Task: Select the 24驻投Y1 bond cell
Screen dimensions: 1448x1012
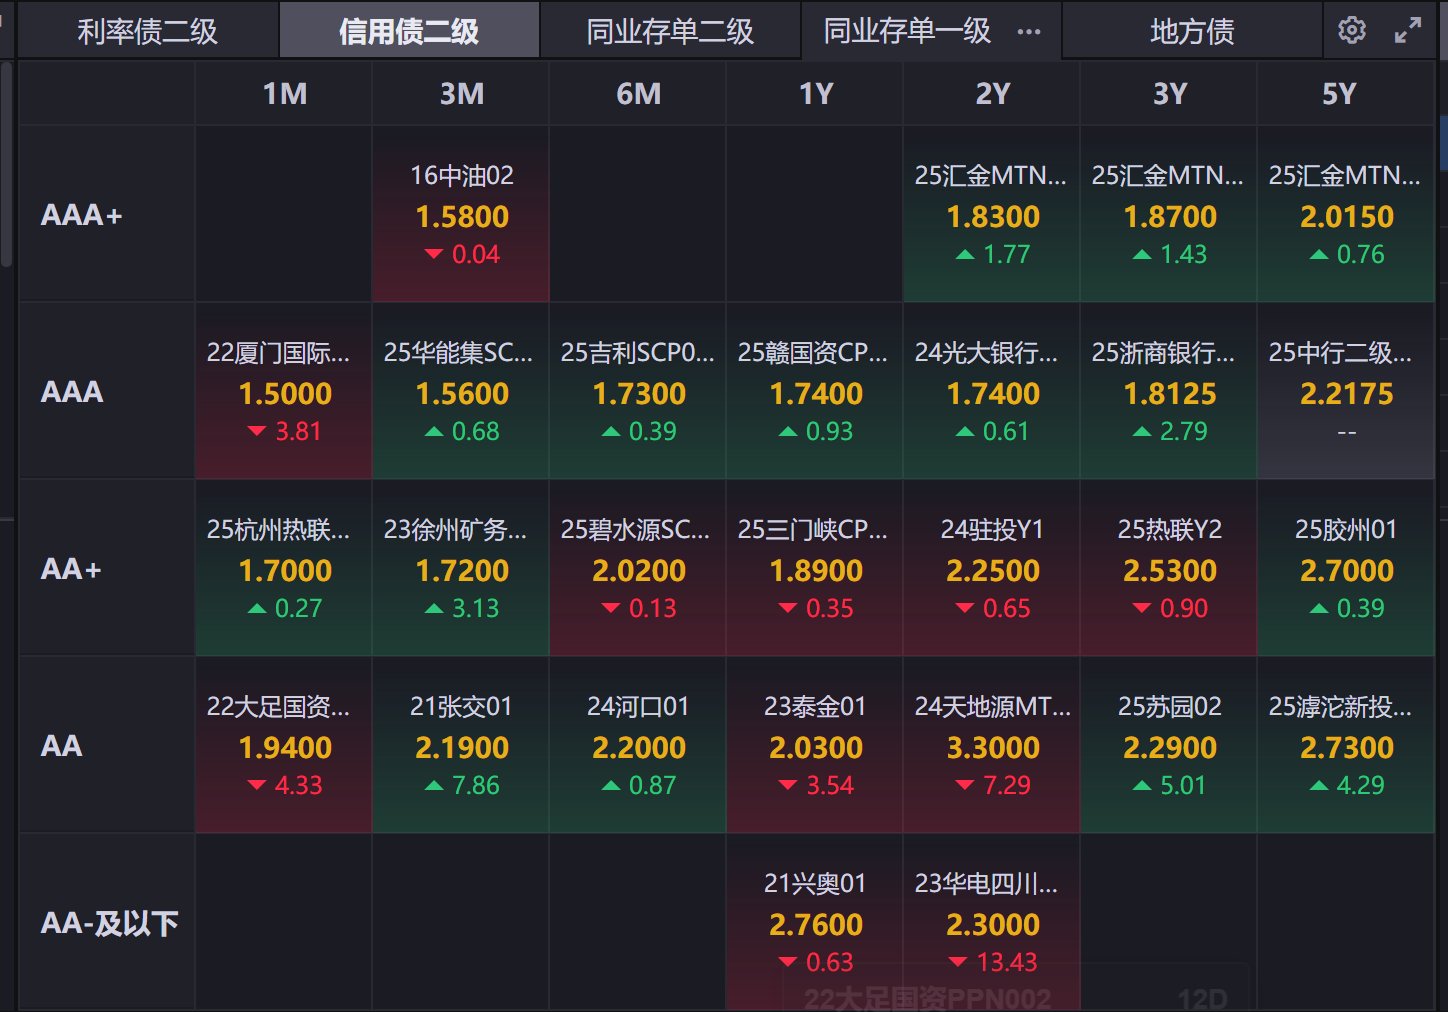Action: (x=992, y=569)
